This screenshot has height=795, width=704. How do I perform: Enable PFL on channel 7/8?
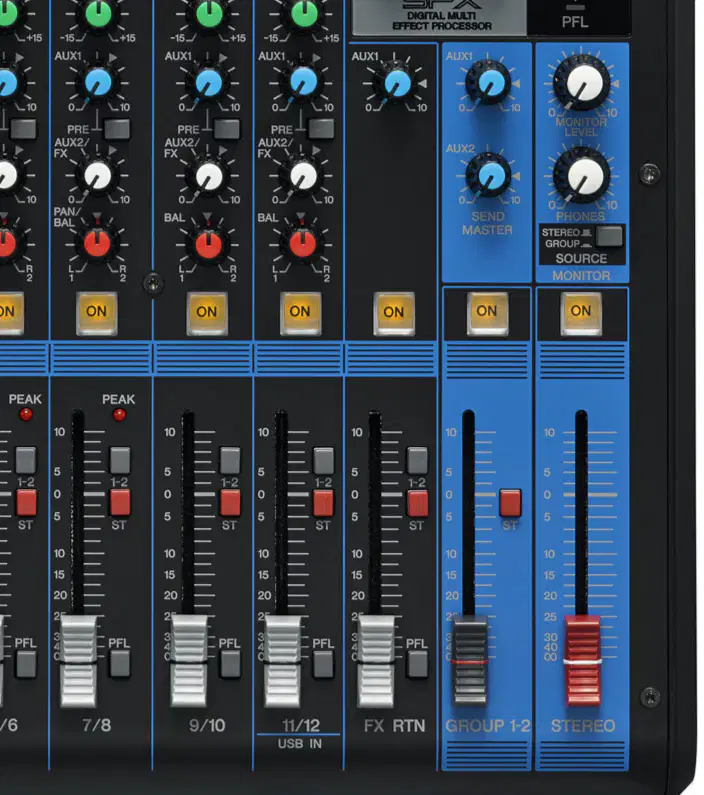(x=120, y=664)
